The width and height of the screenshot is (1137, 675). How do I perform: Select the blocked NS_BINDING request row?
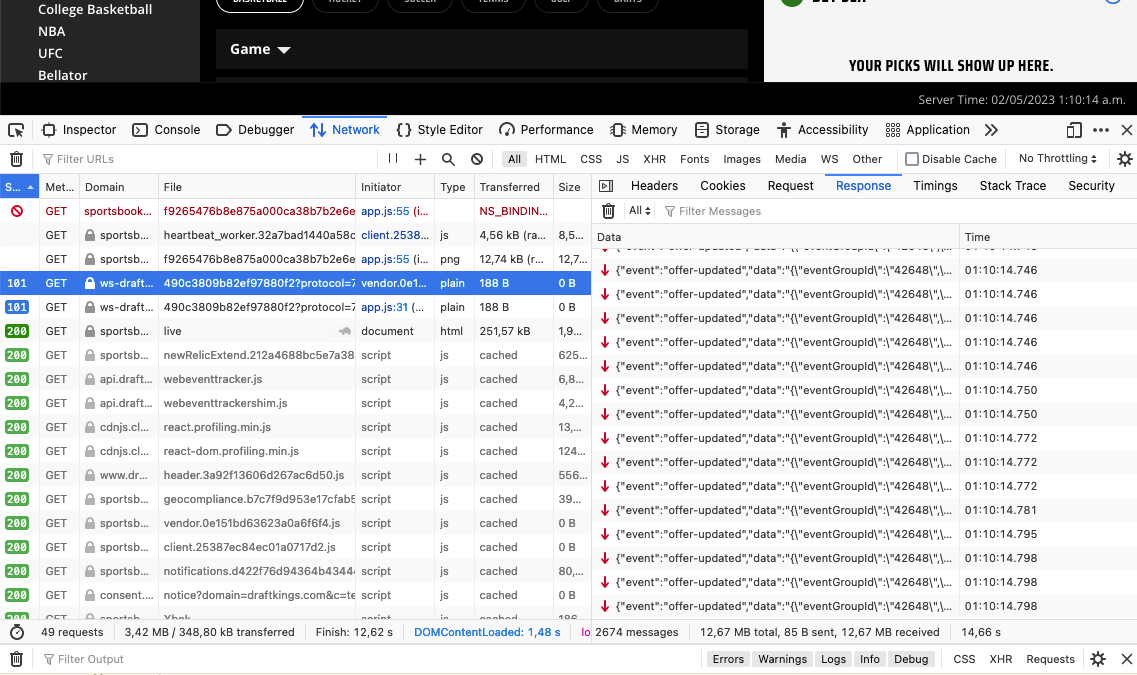point(295,211)
